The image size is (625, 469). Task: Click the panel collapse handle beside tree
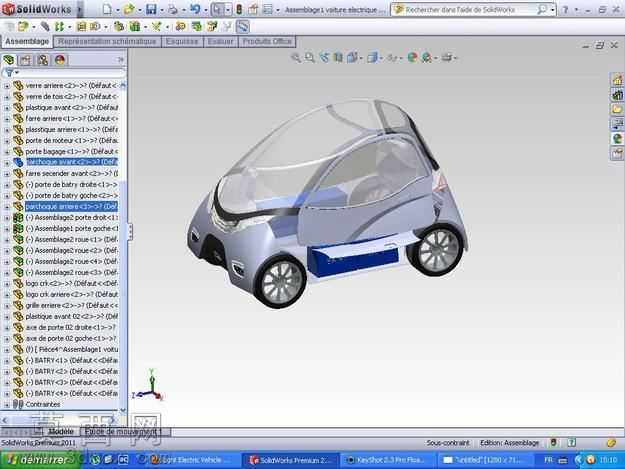point(130,232)
